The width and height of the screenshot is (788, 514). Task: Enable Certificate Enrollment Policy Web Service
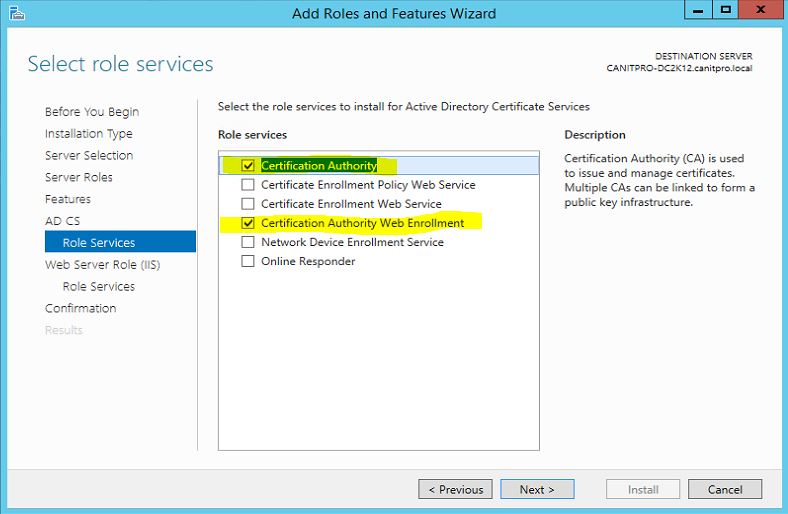click(248, 185)
